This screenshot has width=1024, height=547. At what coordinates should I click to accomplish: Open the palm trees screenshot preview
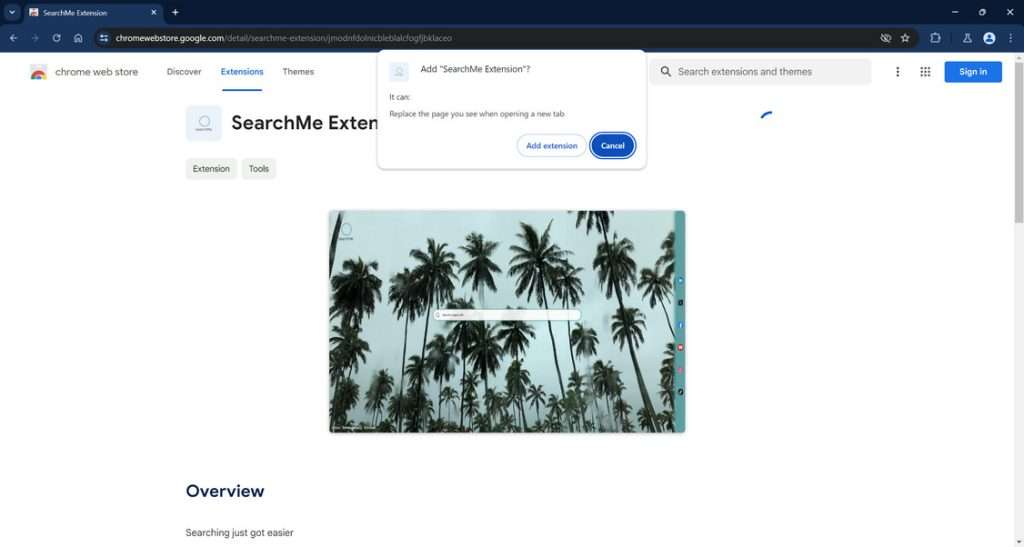point(507,321)
